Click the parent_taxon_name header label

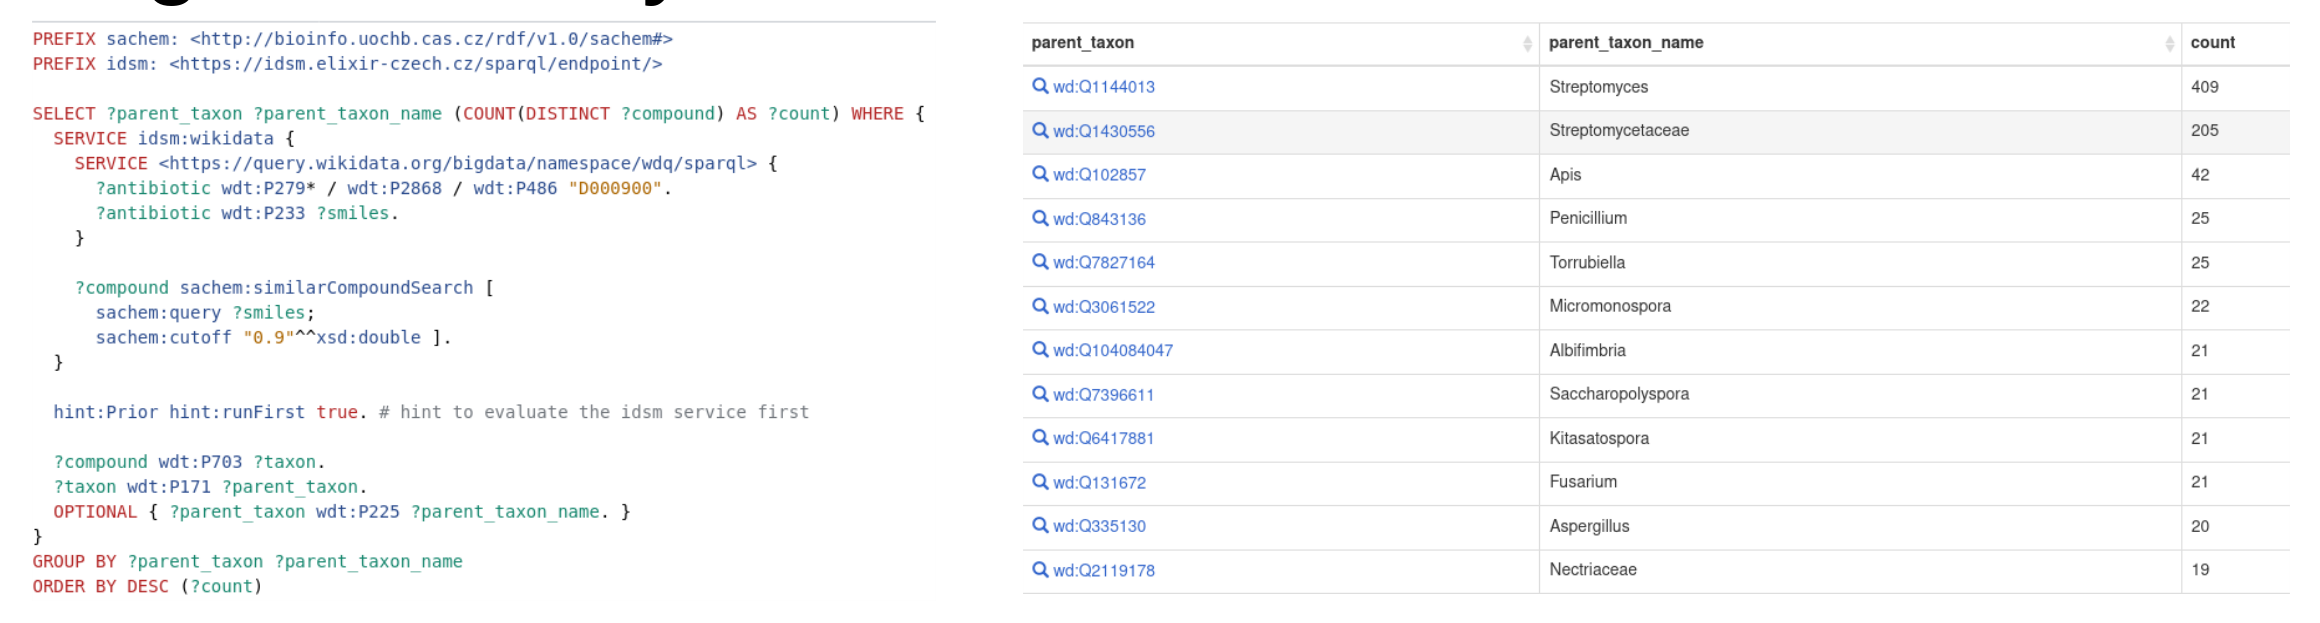tap(1625, 43)
